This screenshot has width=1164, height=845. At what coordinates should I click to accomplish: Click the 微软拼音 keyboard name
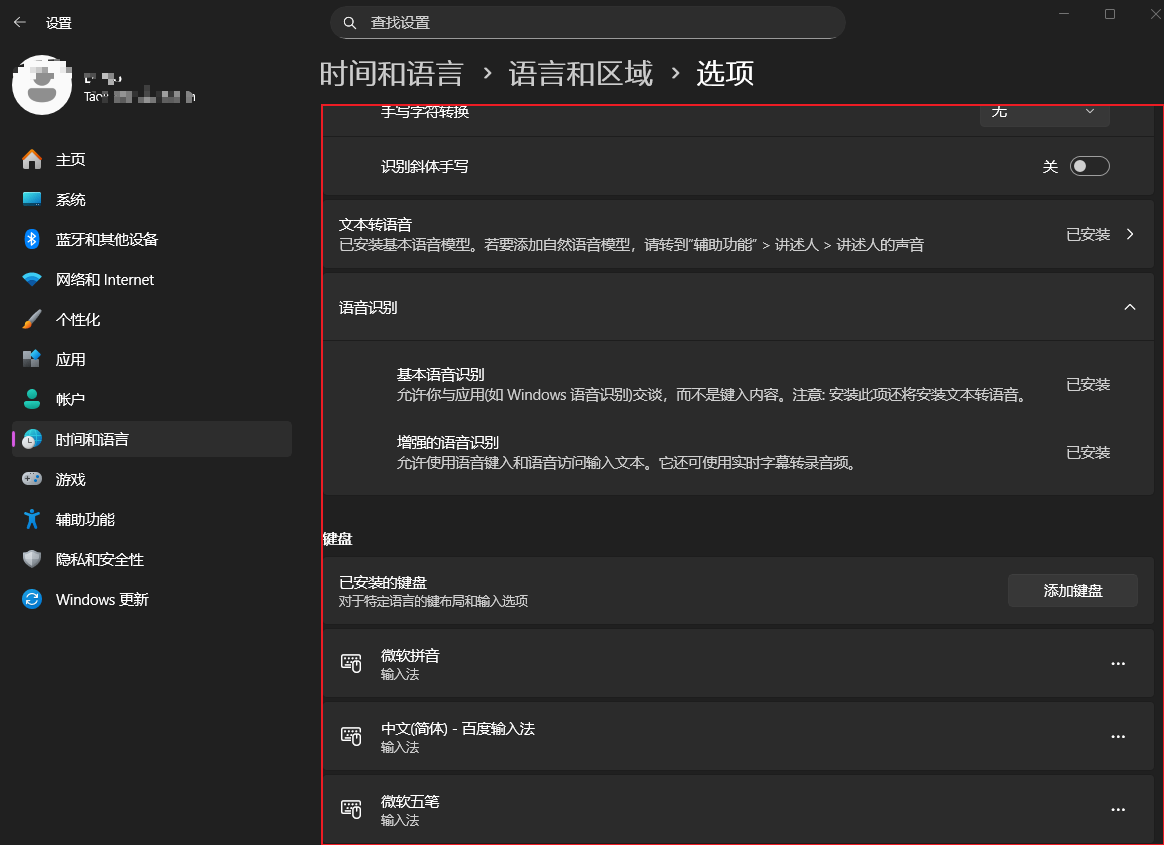click(x=410, y=656)
